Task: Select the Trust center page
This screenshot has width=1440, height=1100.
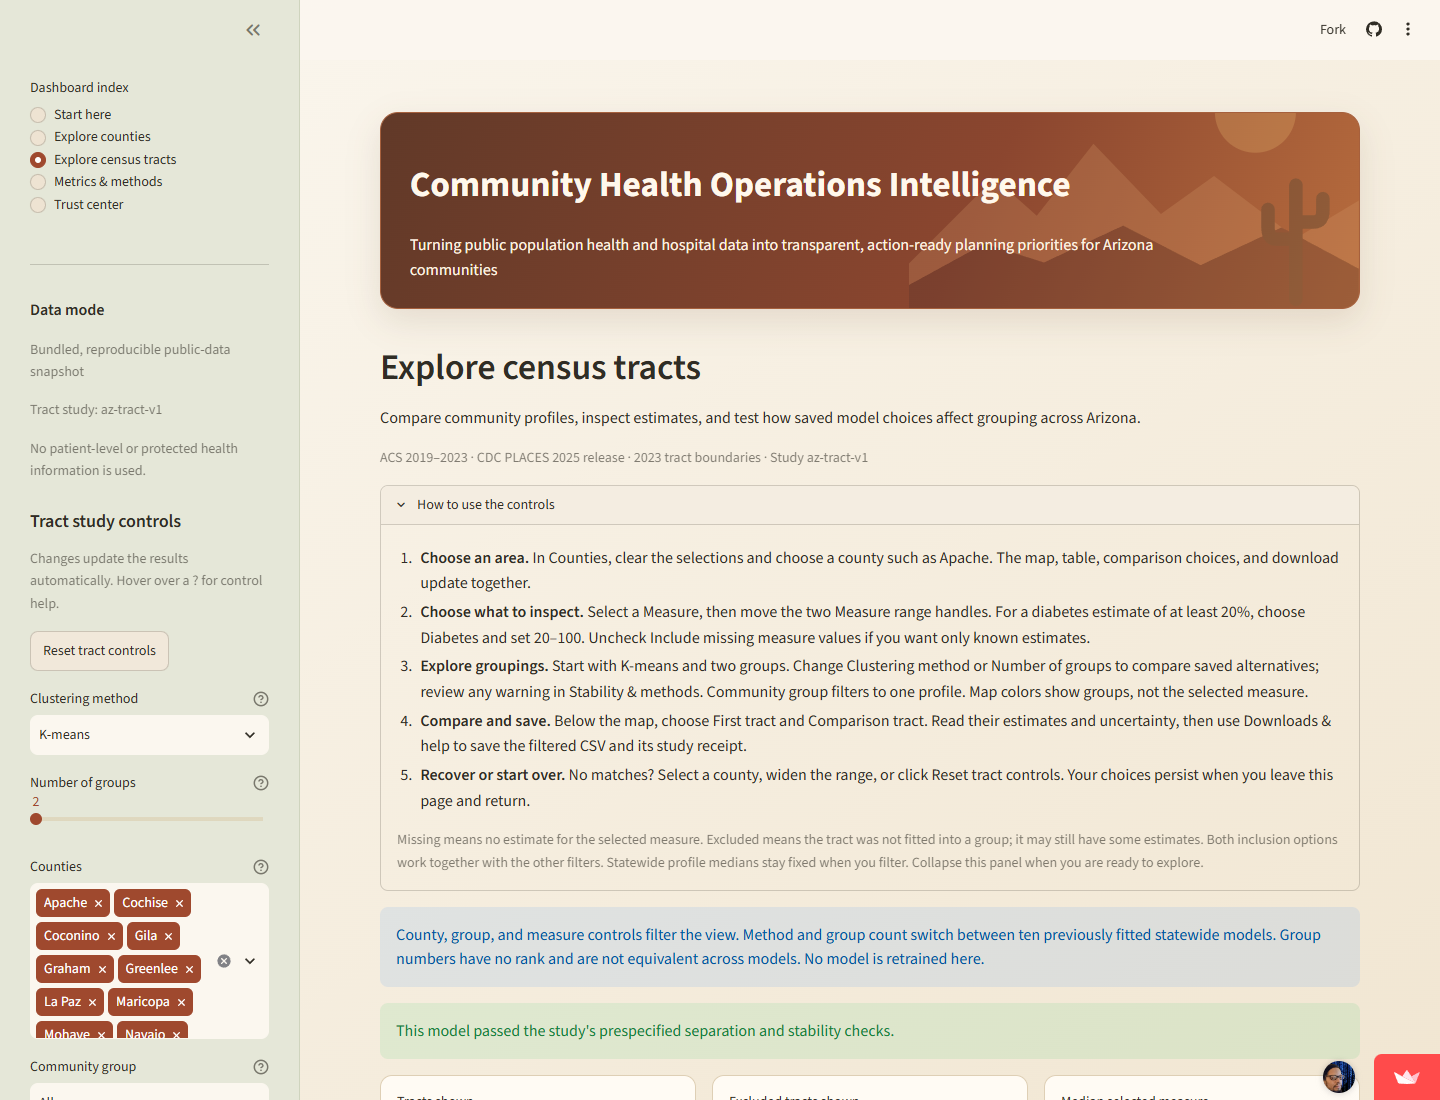Action: 77,205
